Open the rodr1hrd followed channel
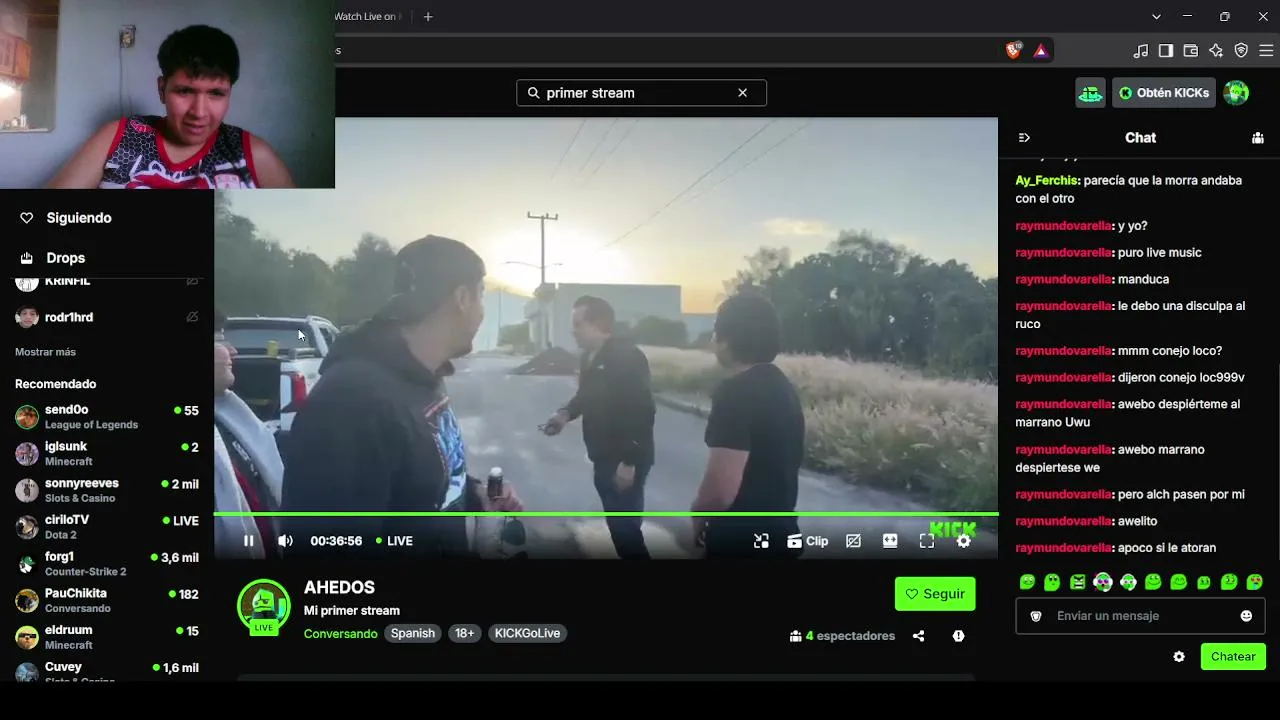Viewport: 1280px width, 720px height. pyautogui.click(x=107, y=317)
